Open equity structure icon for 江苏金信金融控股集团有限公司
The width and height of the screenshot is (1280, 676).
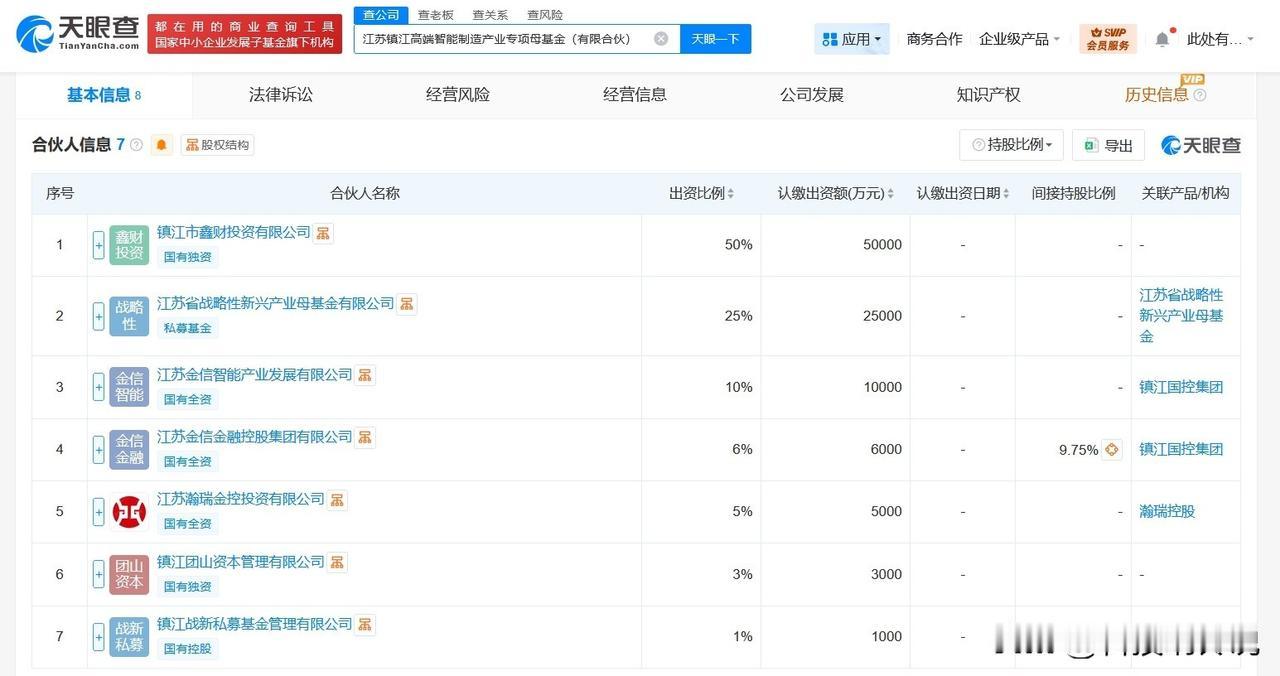[365, 437]
